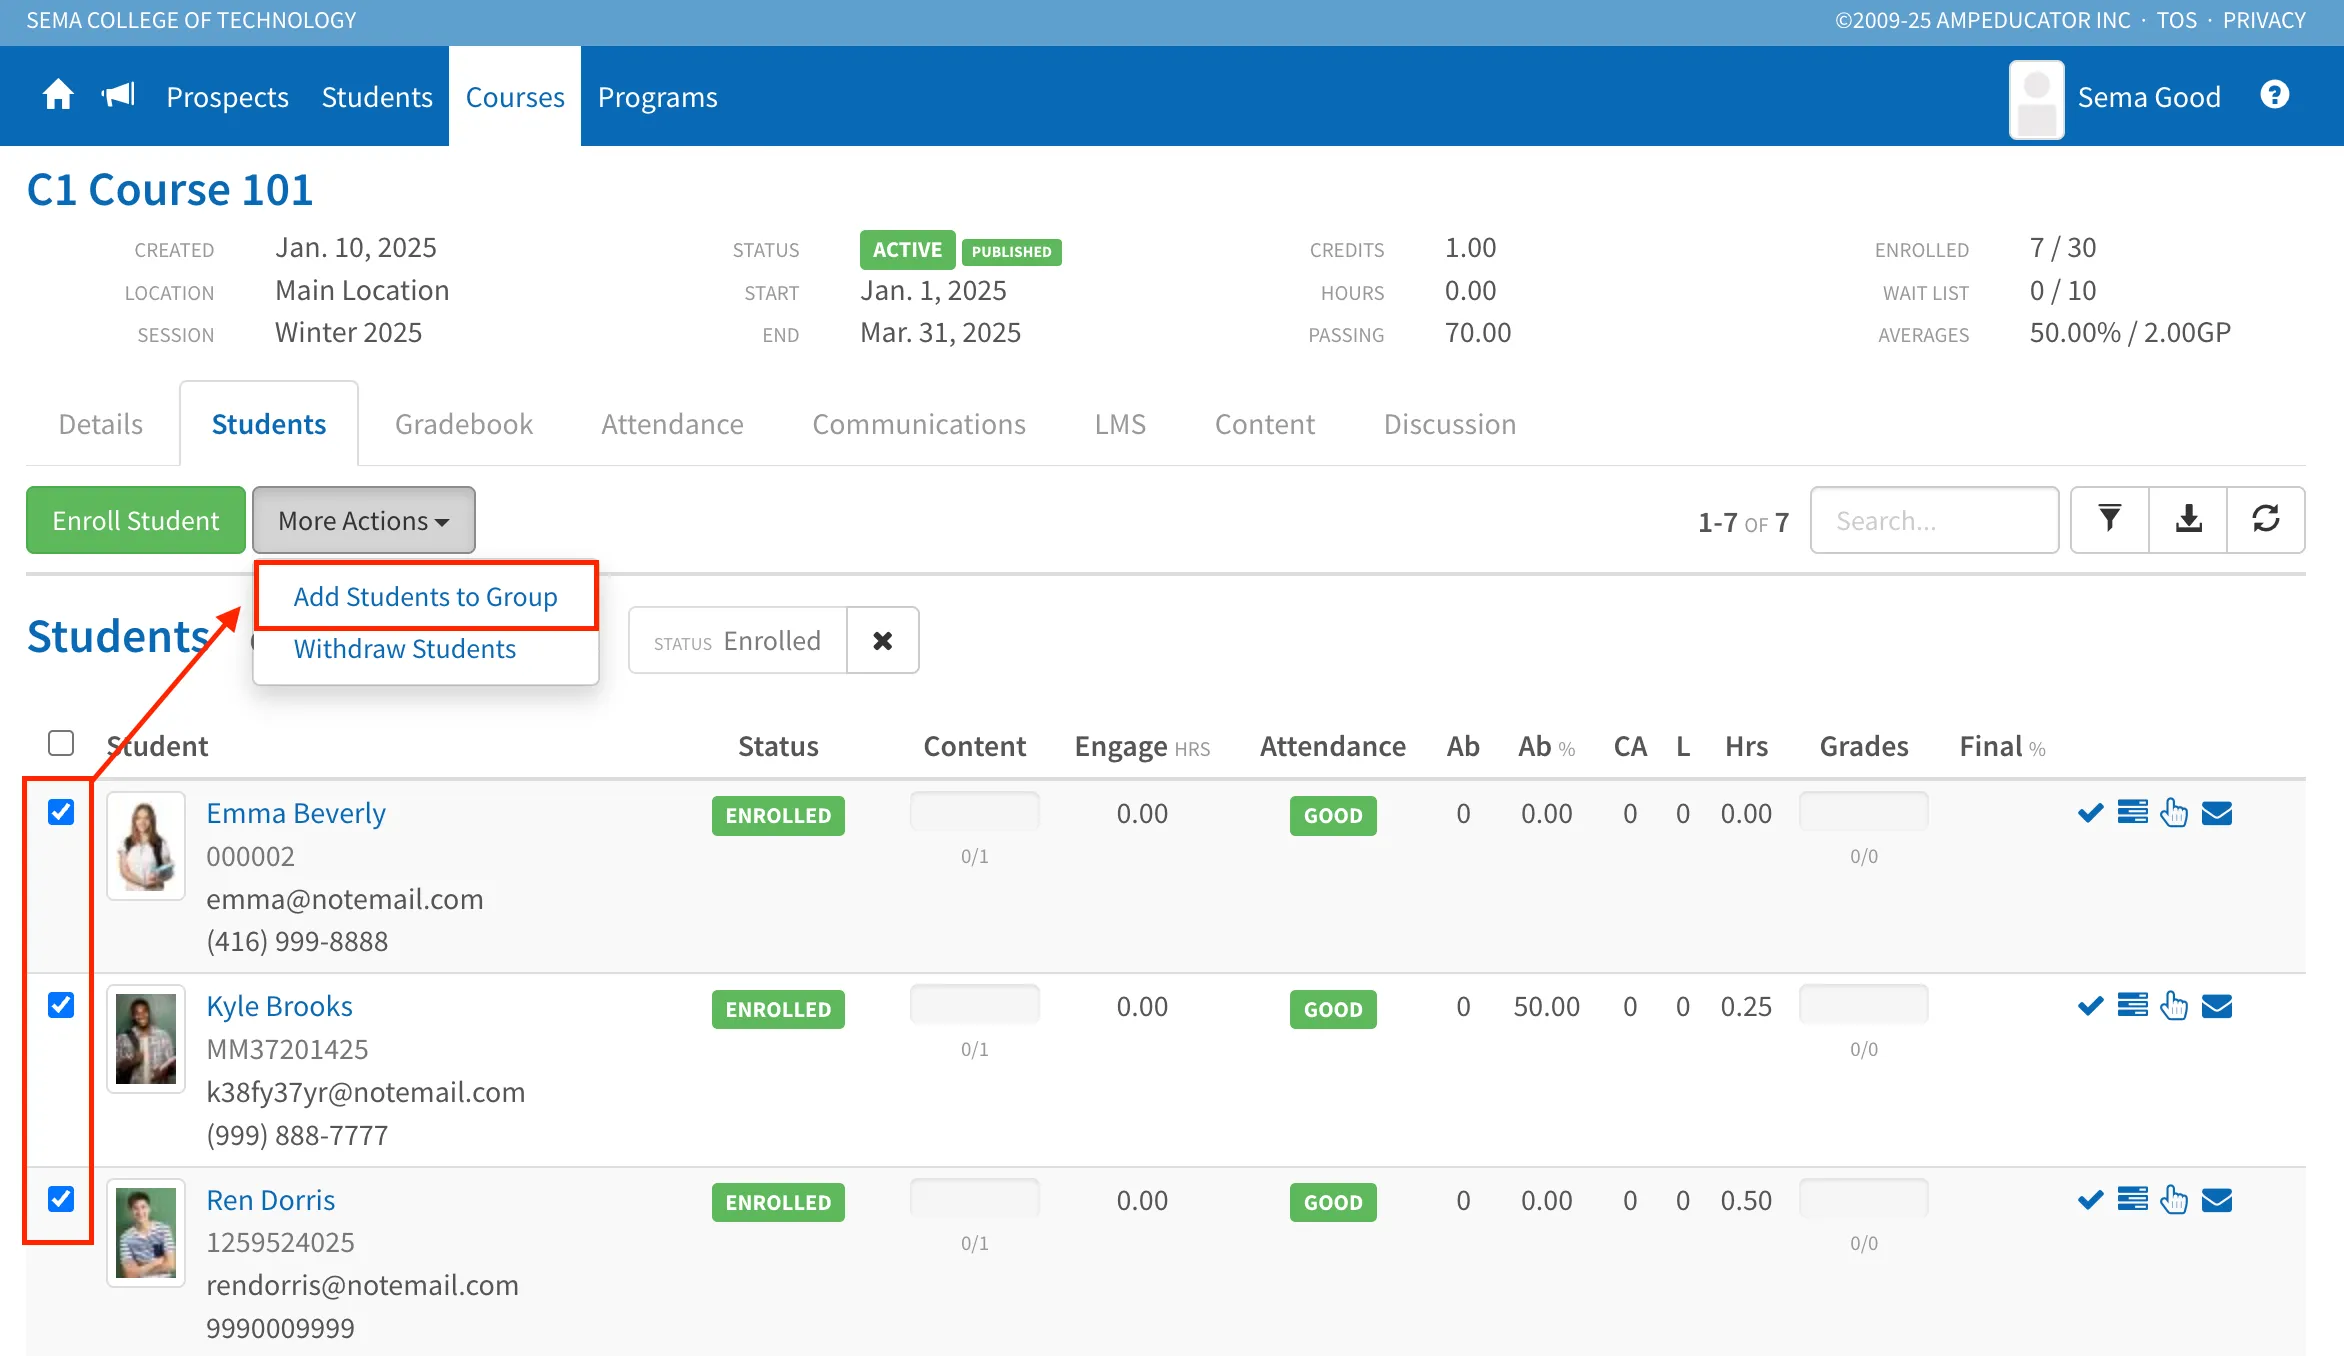Viewport: 2344px width, 1356px height.
Task: Click the download export icon
Action: click(2188, 520)
